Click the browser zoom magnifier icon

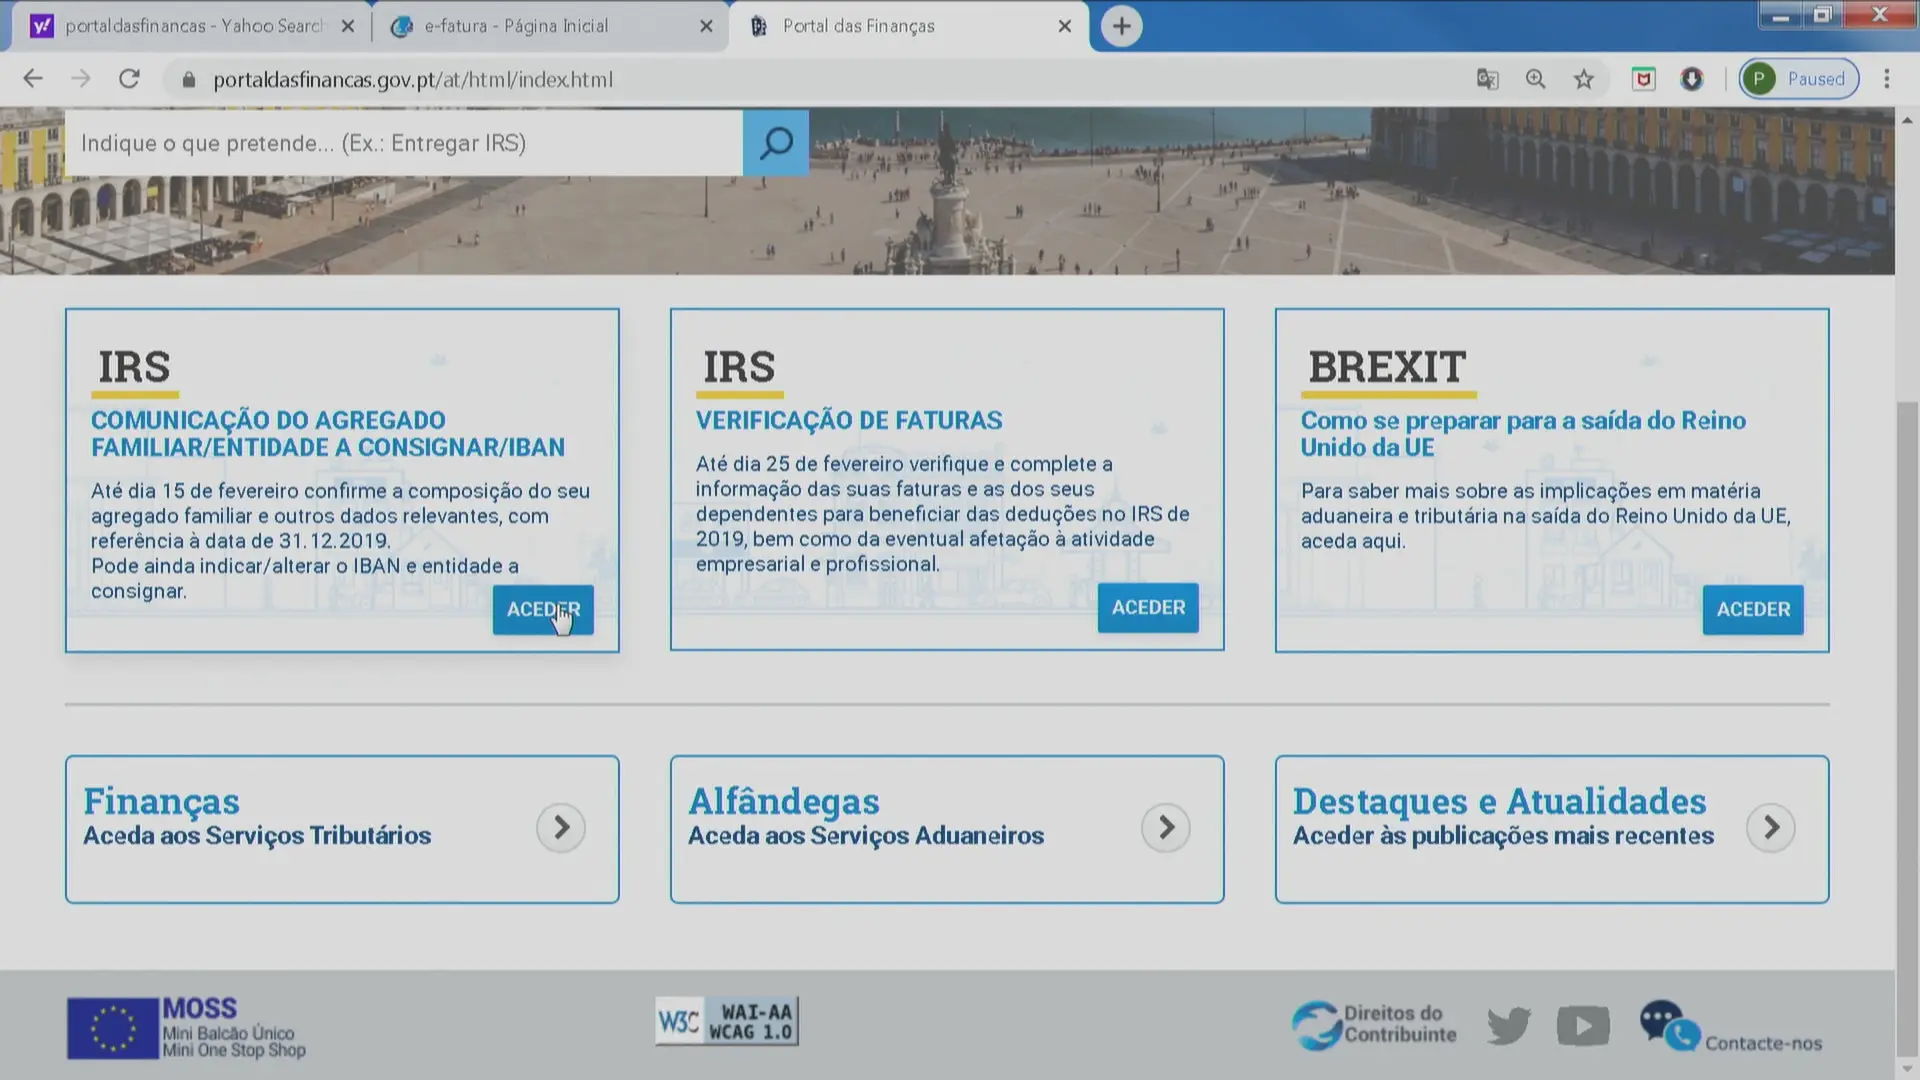[x=1535, y=79]
